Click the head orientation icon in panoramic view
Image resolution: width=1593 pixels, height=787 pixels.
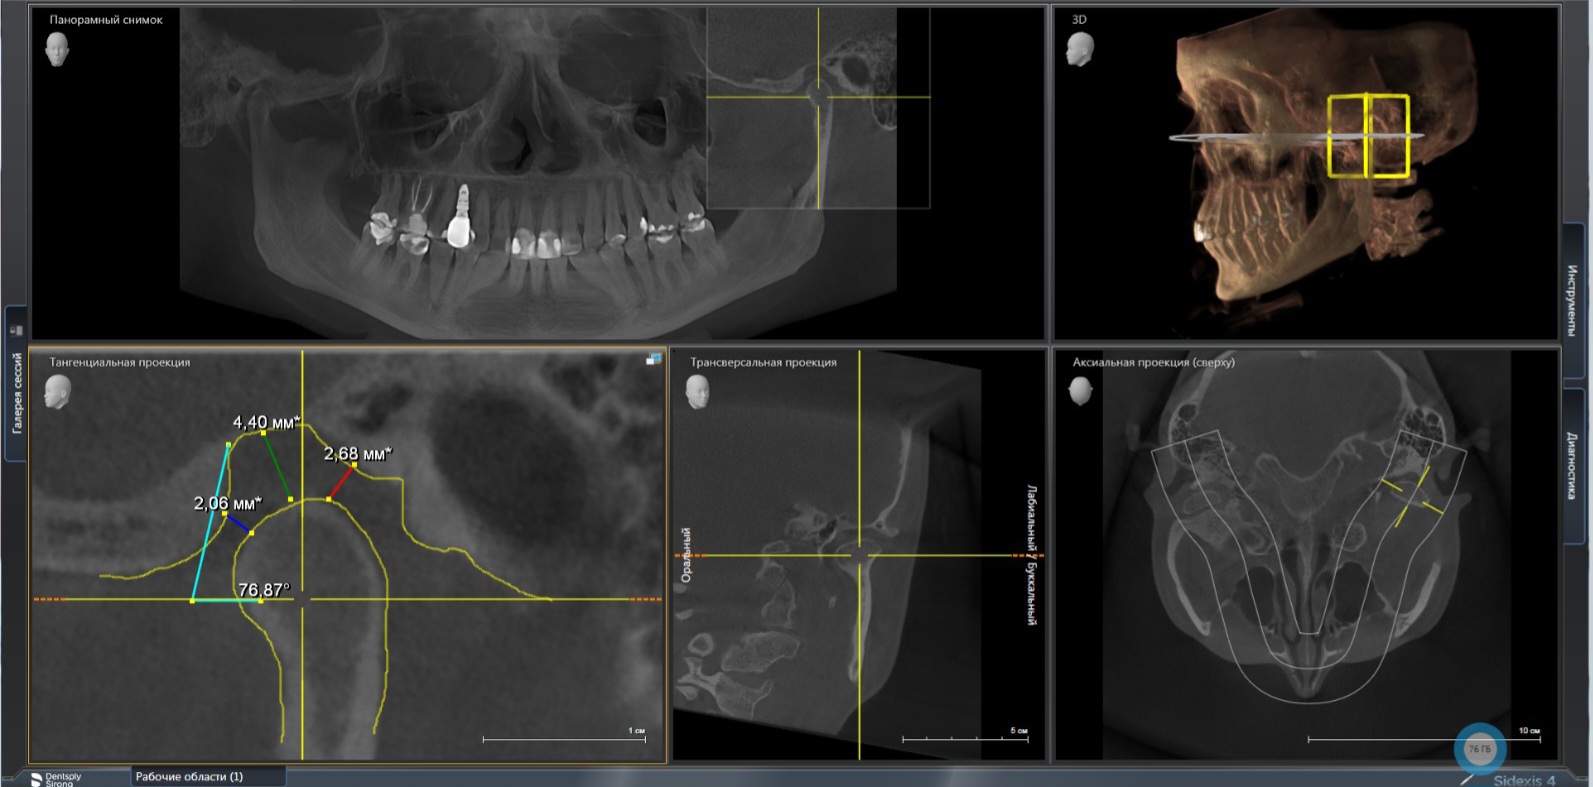pyautogui.click(x=57, y=49)
